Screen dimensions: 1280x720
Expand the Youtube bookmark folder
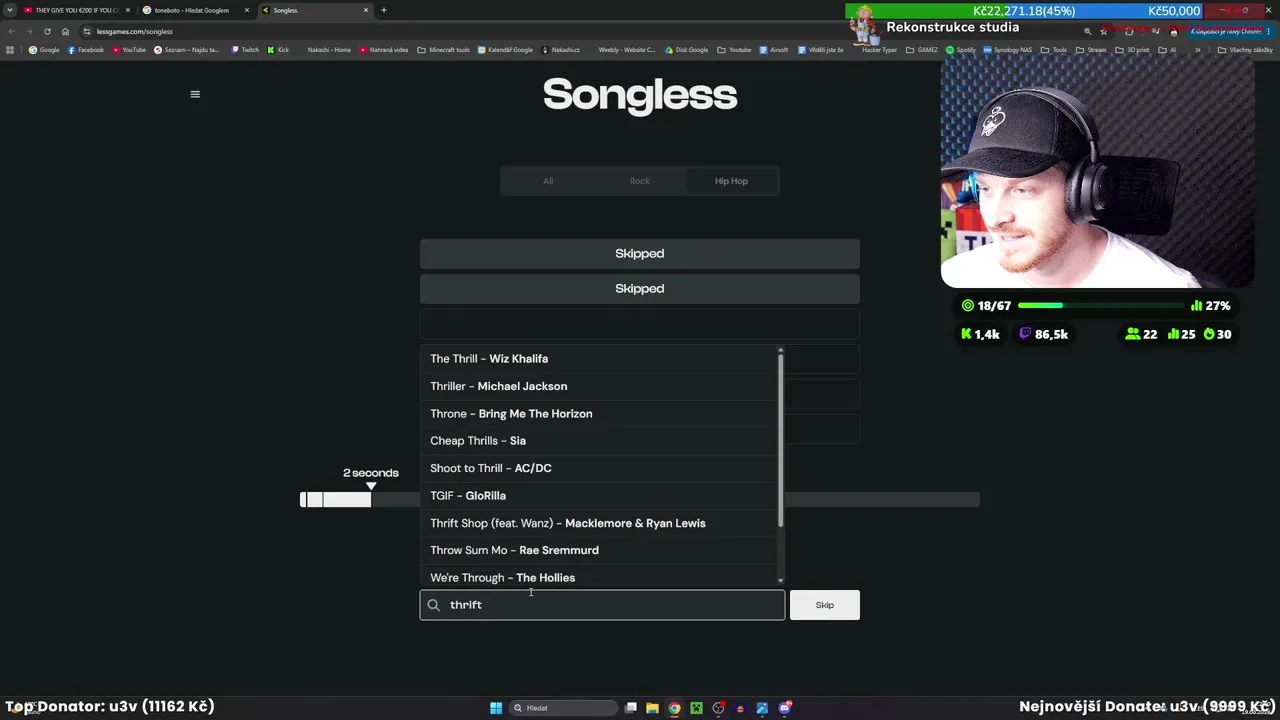pyautogui.click(x=735, y=50)
